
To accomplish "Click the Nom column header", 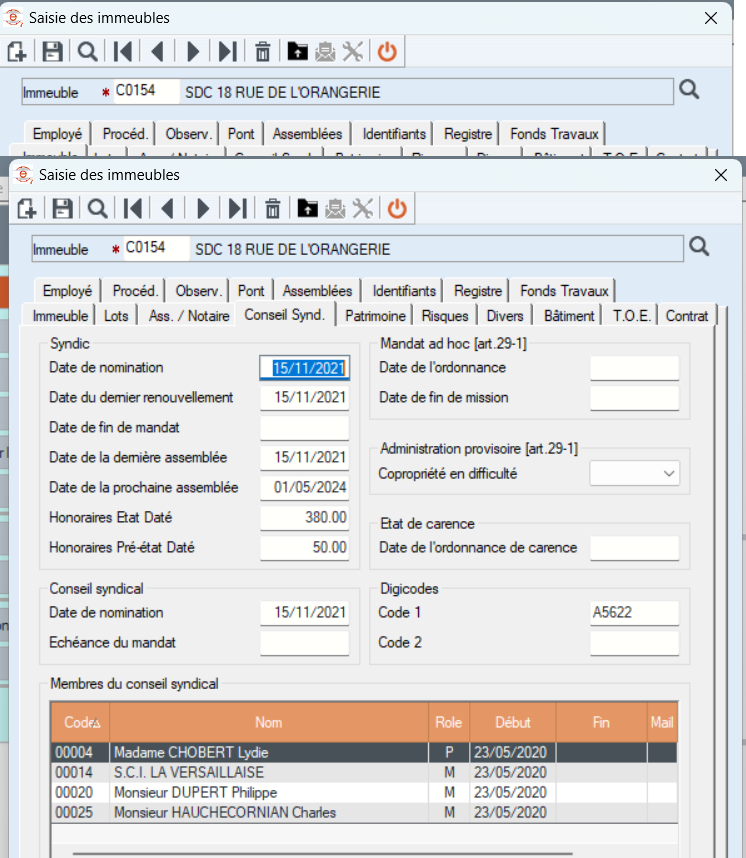I will pos(269,722).
